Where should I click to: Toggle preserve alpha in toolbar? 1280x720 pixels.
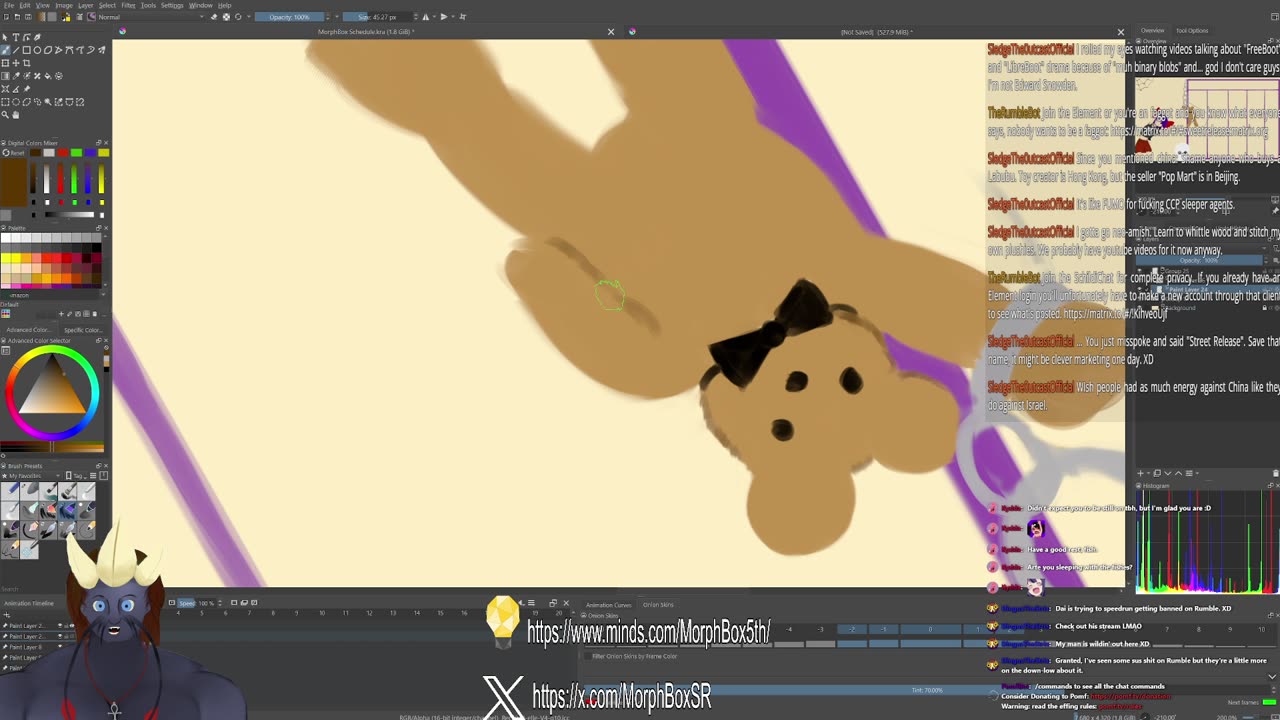click(x=226, y=17)
